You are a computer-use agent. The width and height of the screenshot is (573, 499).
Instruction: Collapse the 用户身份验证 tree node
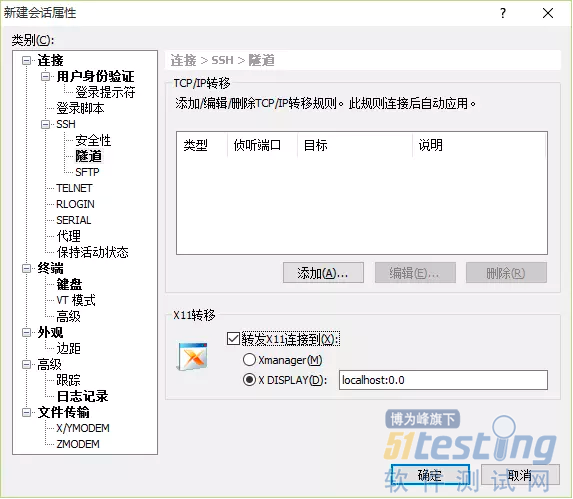coord(46,76)
